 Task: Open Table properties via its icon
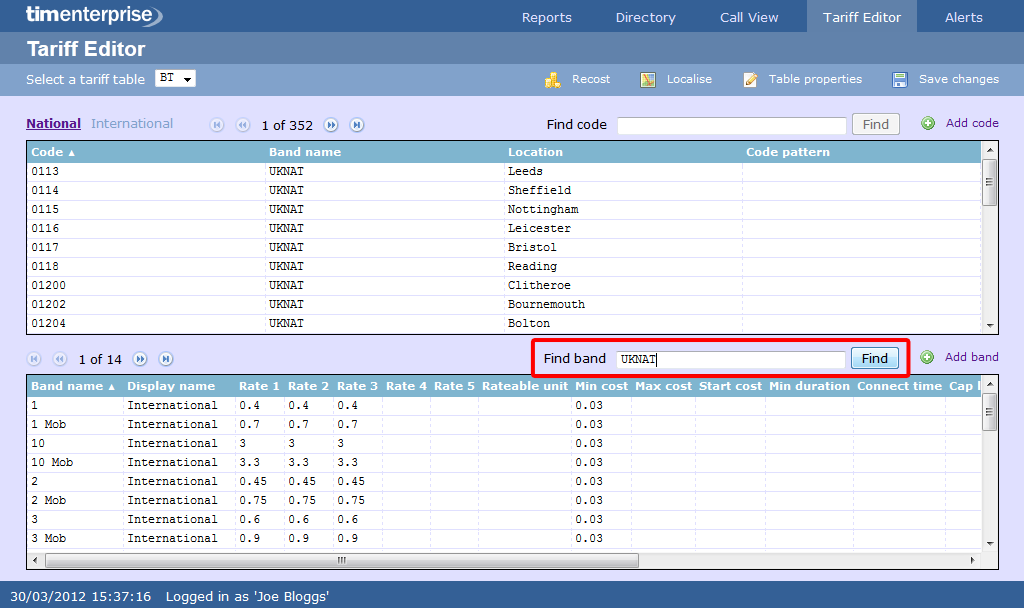[750, 80]
